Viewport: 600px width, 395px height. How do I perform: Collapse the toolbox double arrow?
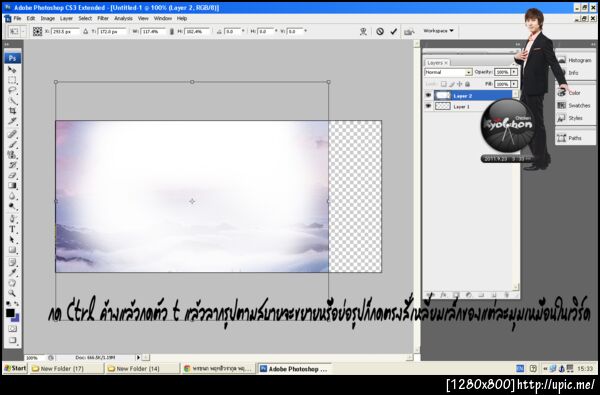7,44
